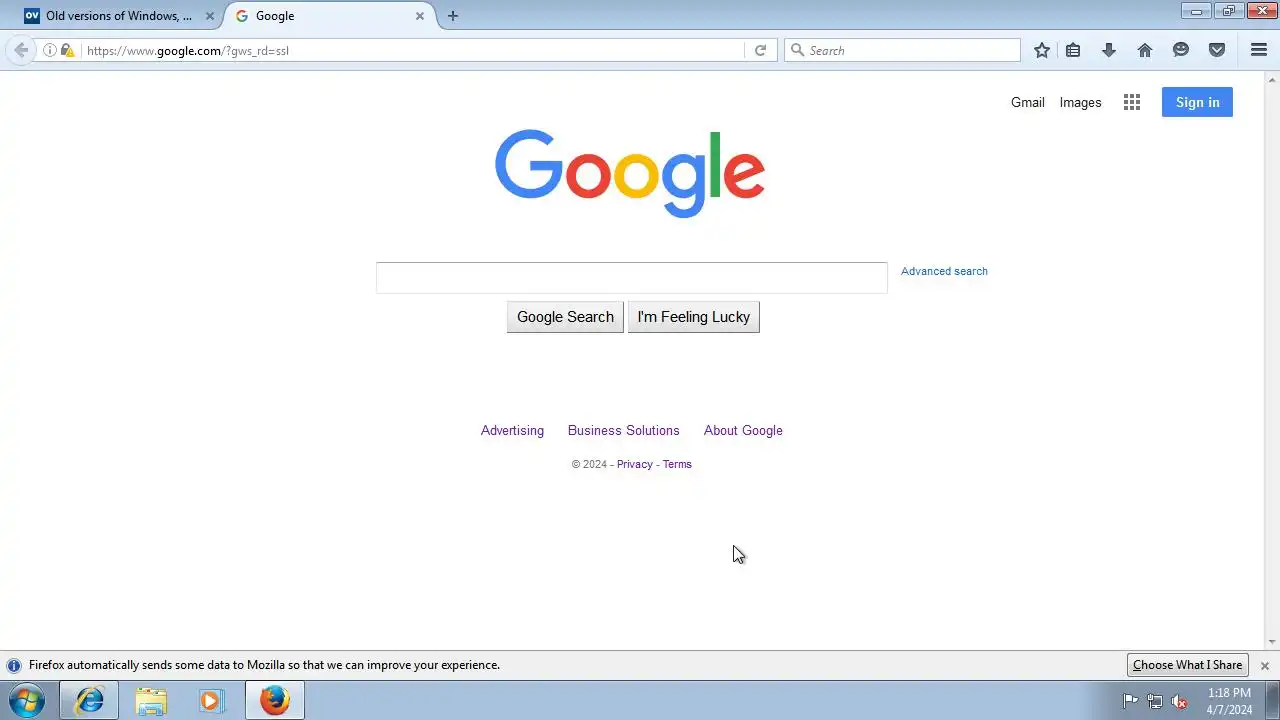Open Windows Explorer folder in the taskbar
This screenshot has width=1280, height=720.
tap(151, 701)
